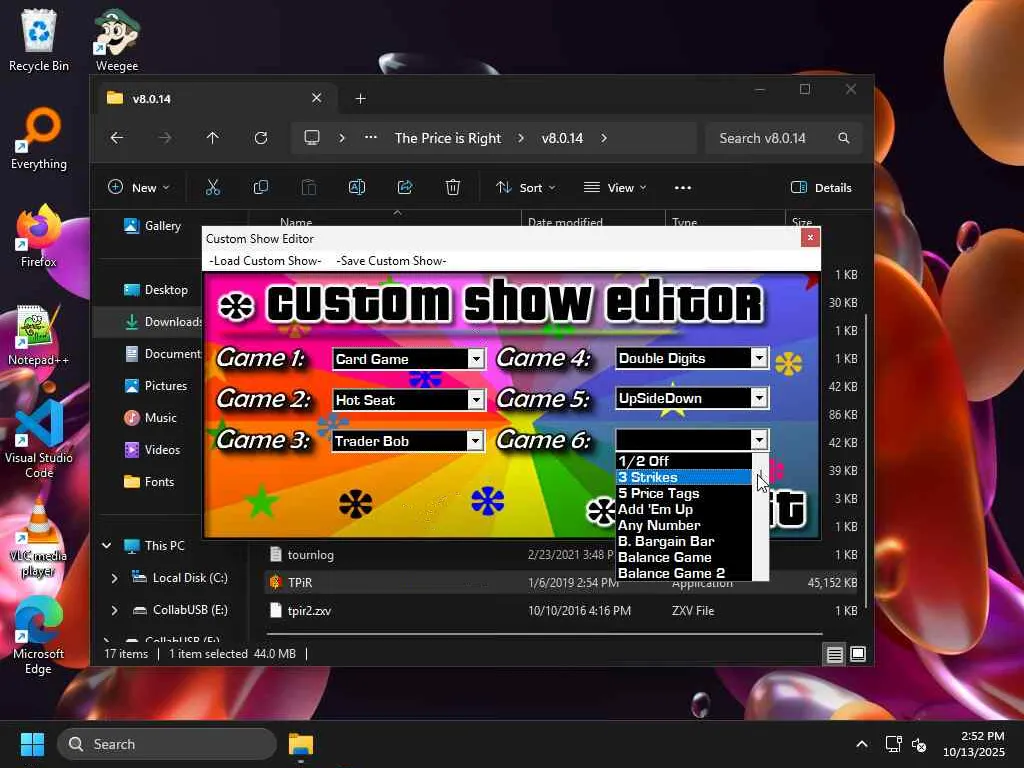The height and width of the screenshot is (768, 1024).
Task: Switch Explorer to large thumbnails view
Action: [x=858, y=654]
